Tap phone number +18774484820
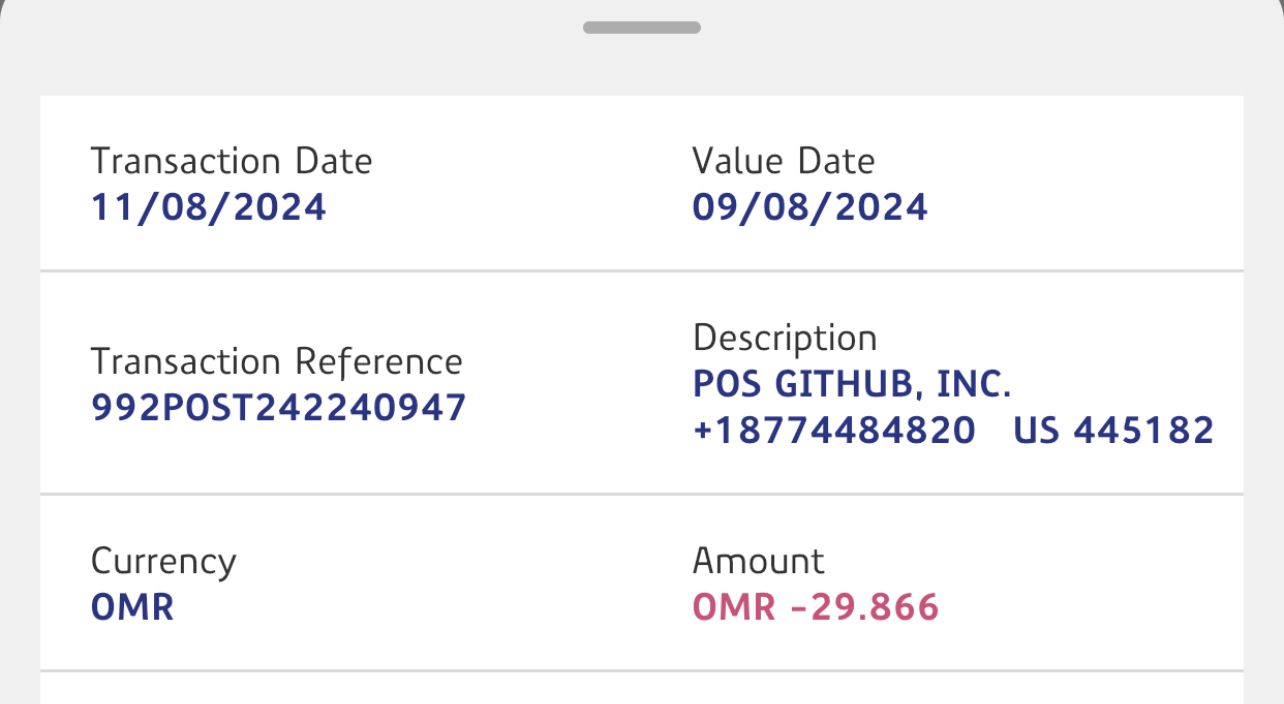 [x=833, y=431]
